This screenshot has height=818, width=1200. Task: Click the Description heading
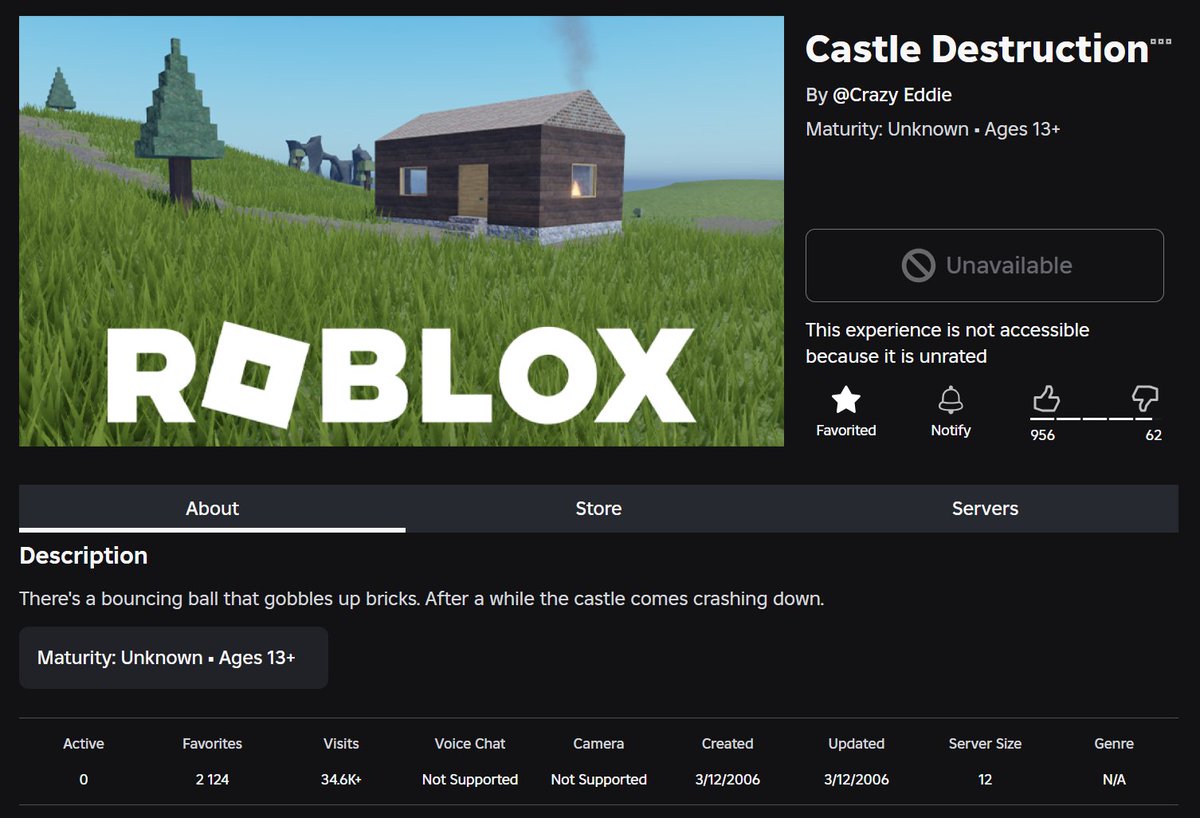click(83, 556)
